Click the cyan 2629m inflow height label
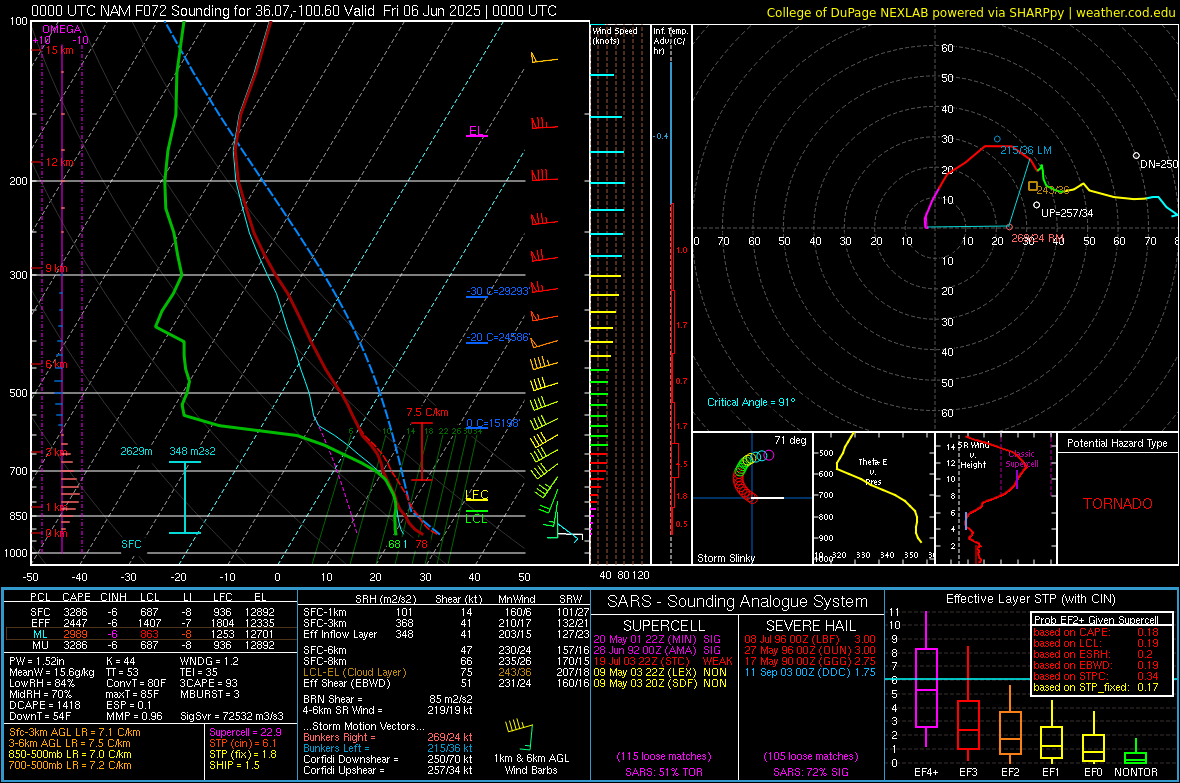 [x=136, y=451]
